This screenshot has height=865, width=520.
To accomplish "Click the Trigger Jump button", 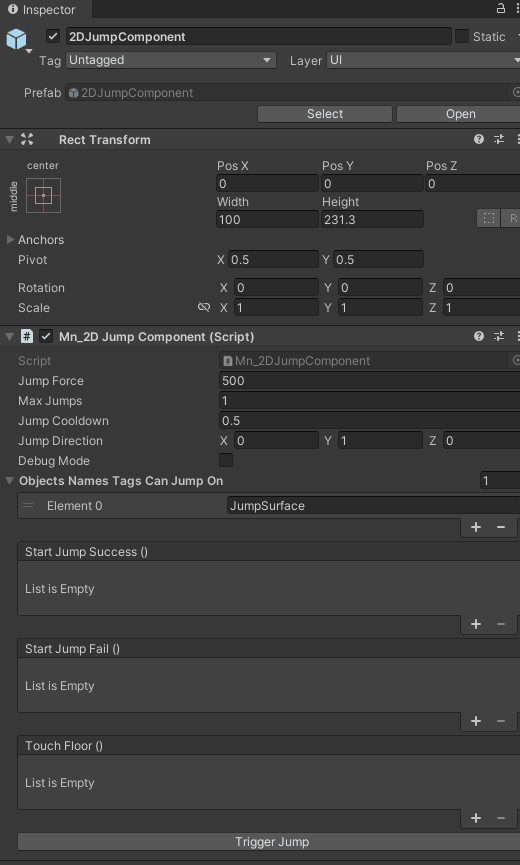I will (x=269, y=842).
